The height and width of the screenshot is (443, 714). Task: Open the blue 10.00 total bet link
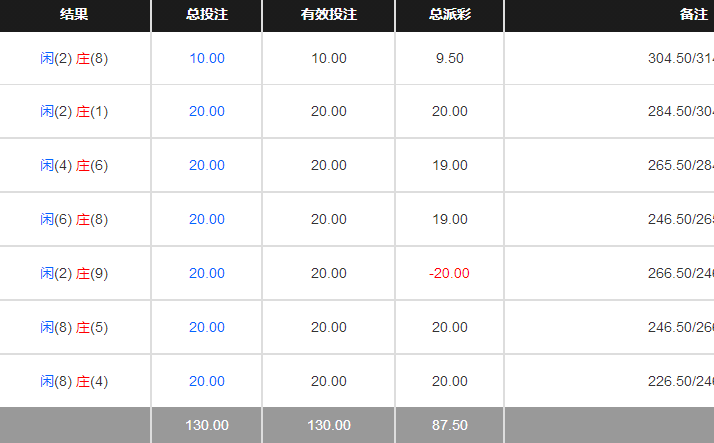coord(207,58)
